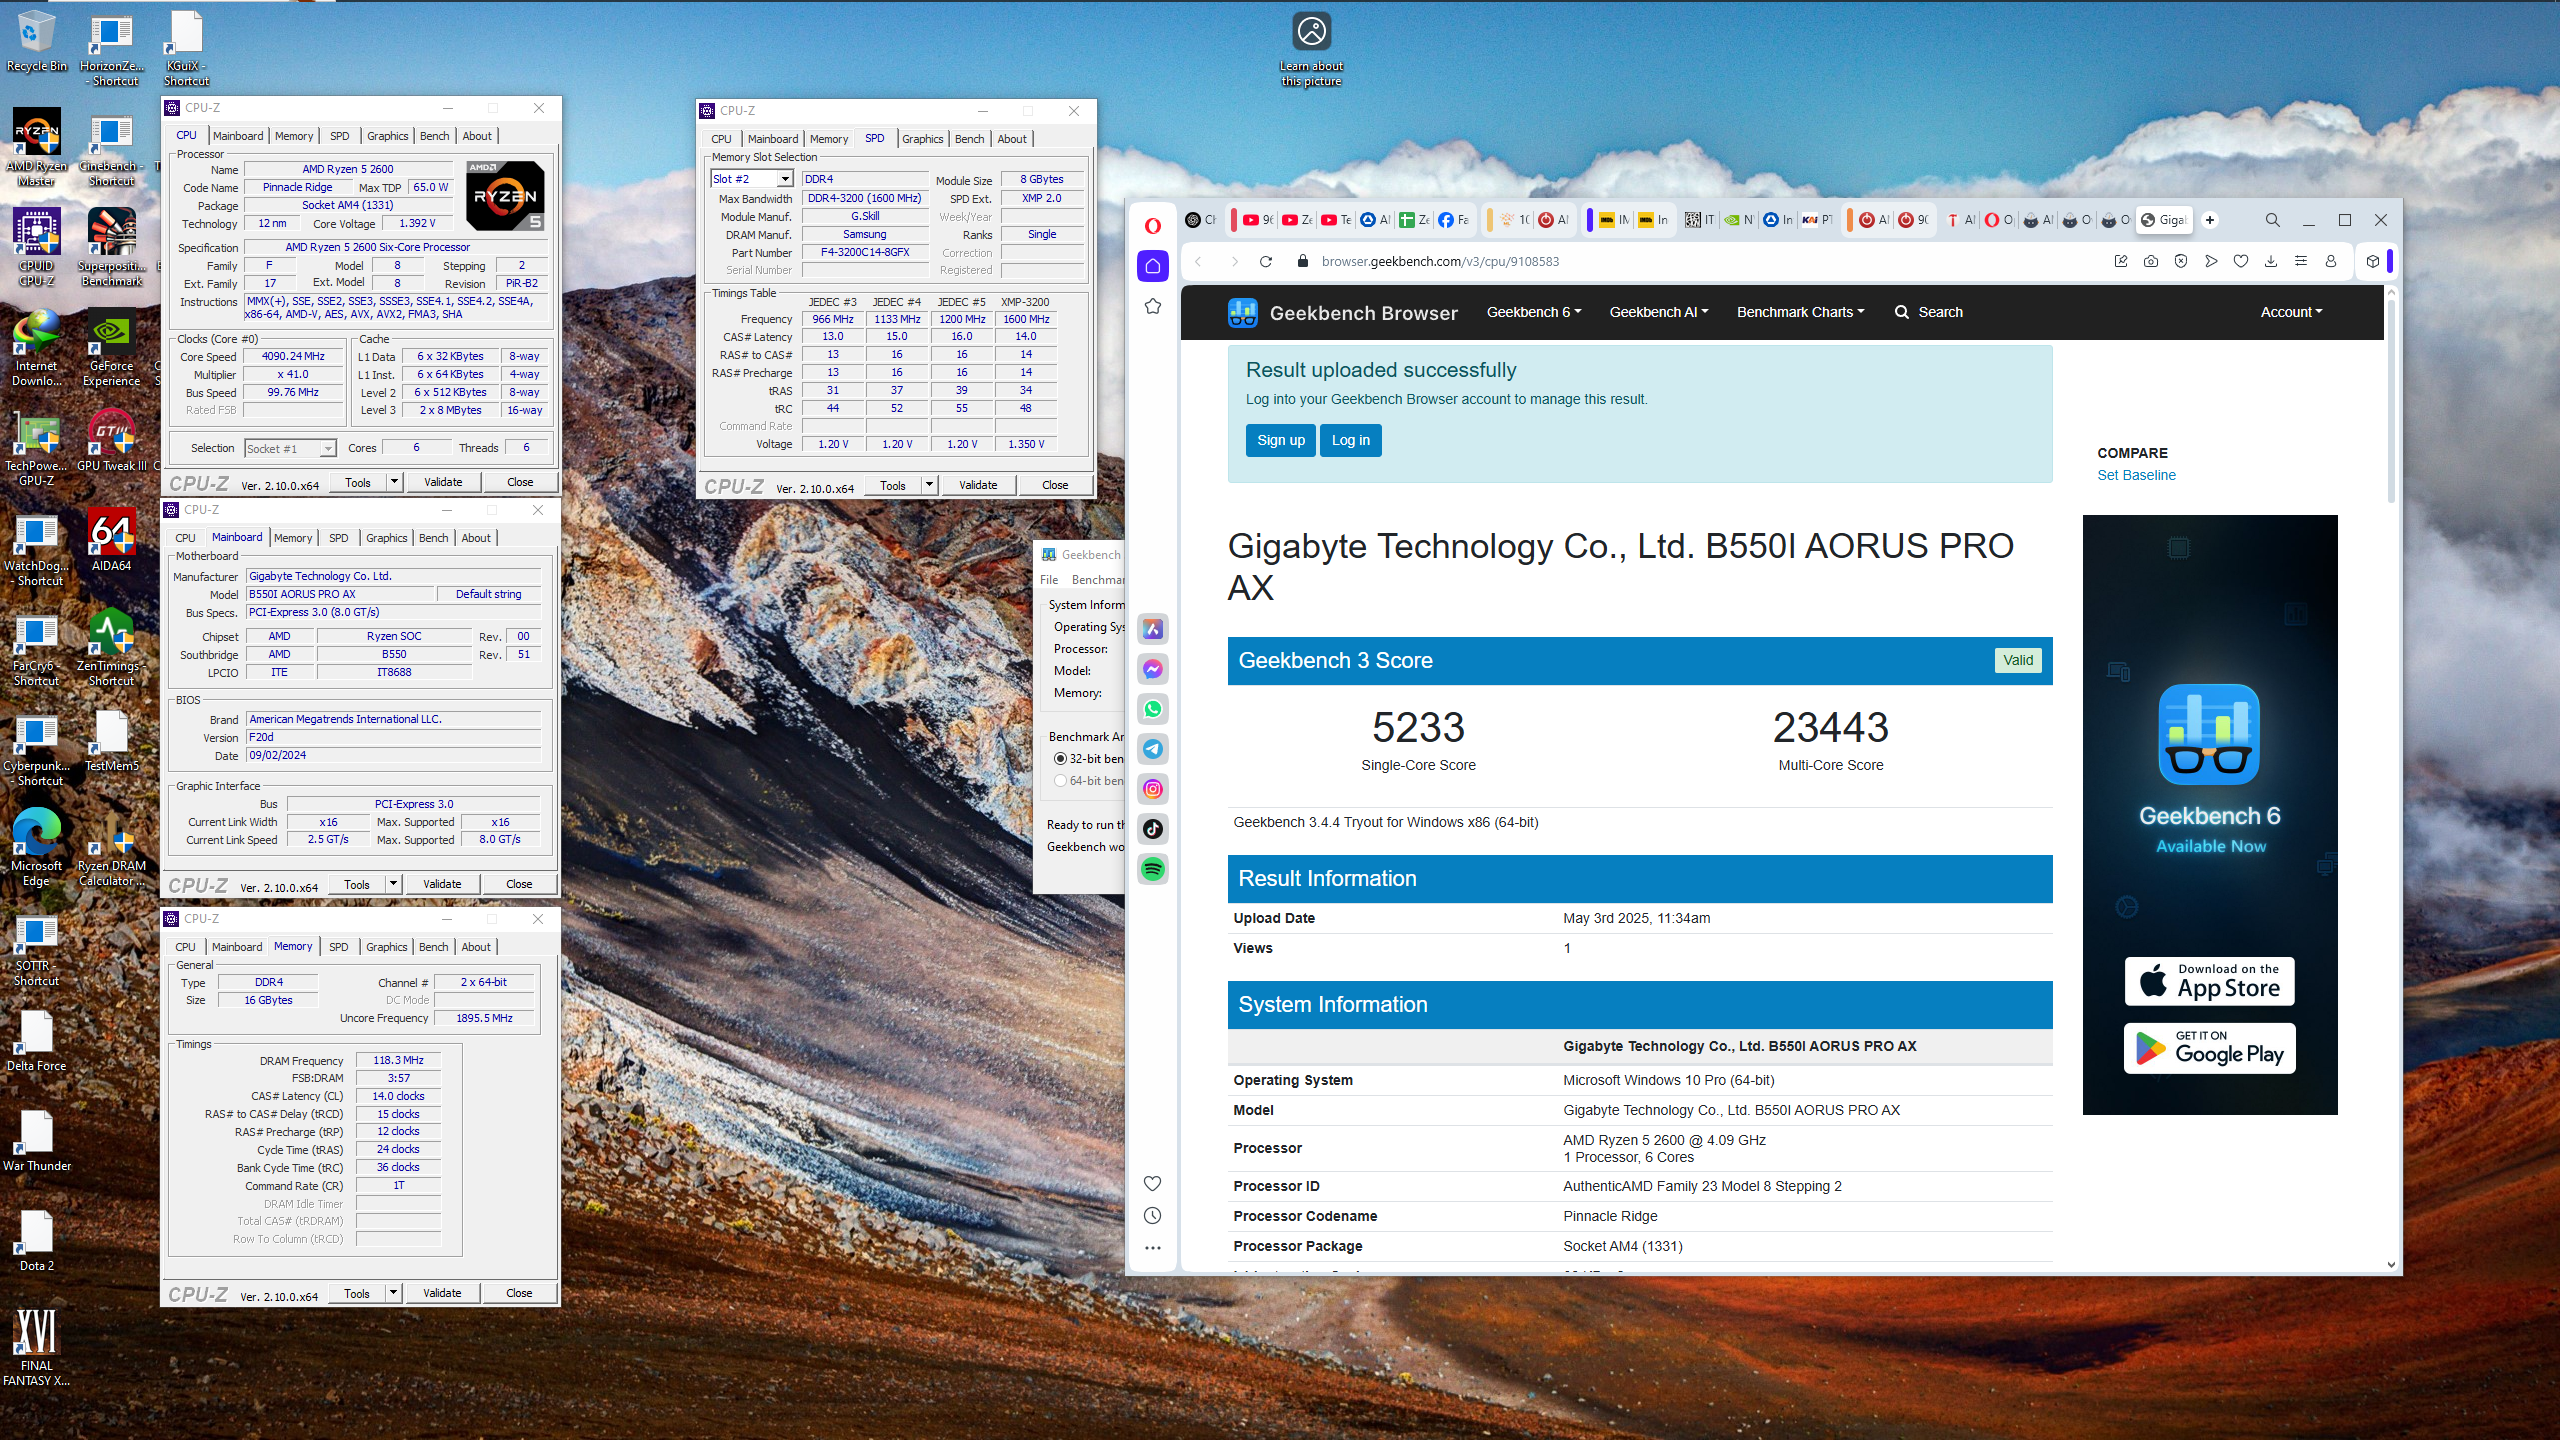The image size is (2560, 1440).
Task: Switch to SPD tab in Memory CPU-Z window
Action: point(339,947)
